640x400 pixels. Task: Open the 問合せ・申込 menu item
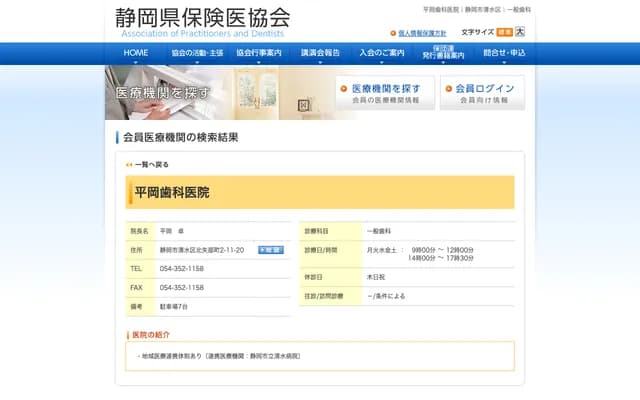pos(504,53)
